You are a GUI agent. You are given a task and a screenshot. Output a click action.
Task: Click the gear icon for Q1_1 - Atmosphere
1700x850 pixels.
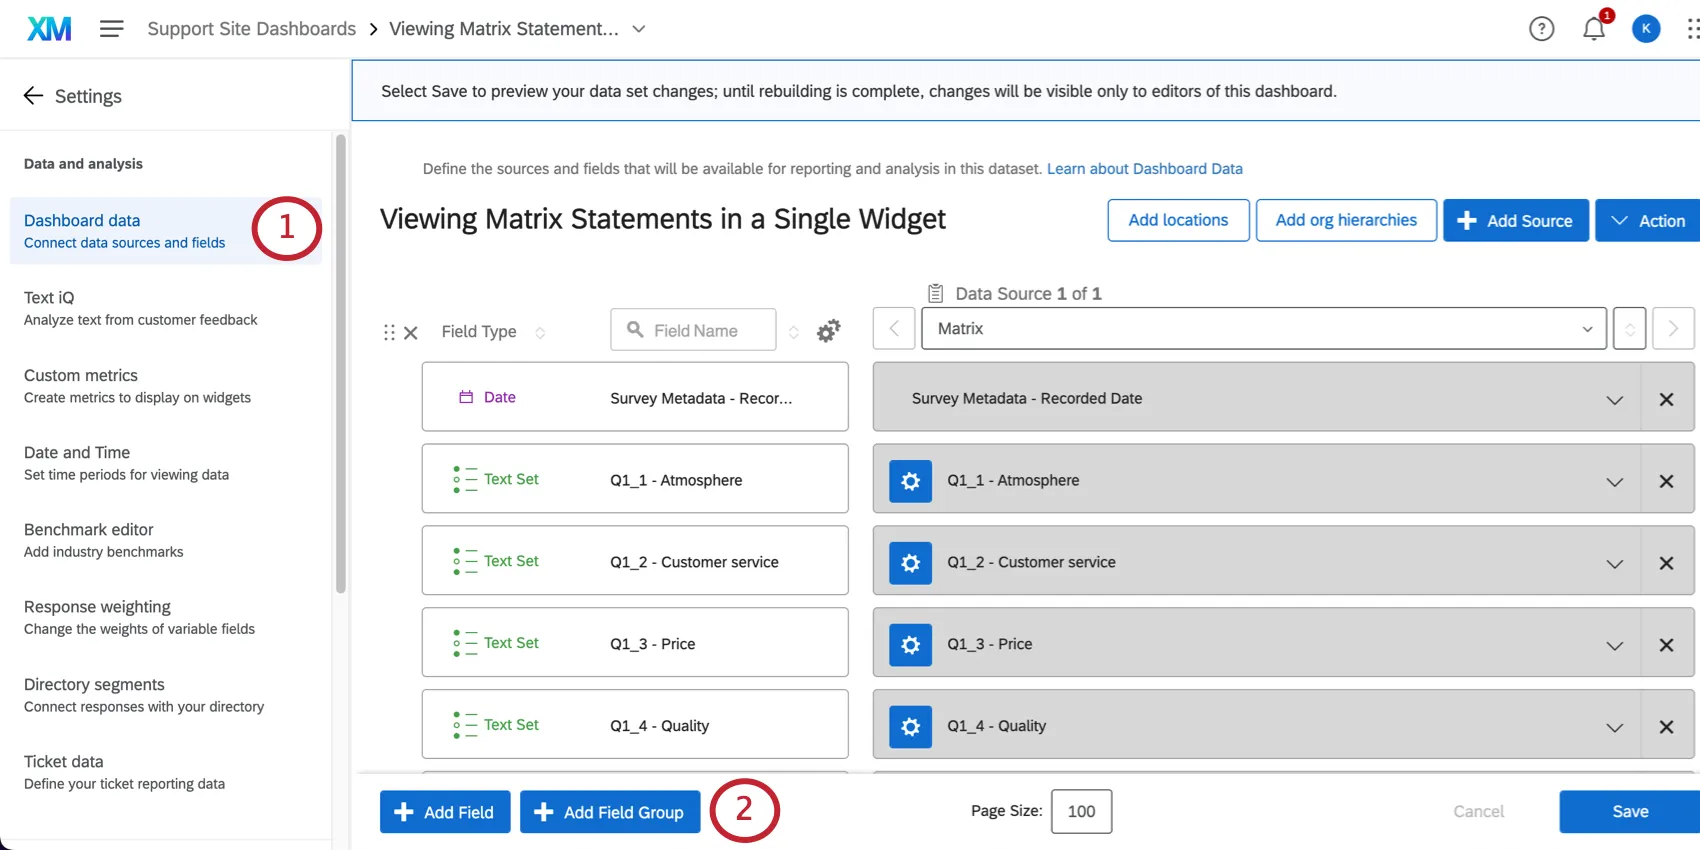coord(910,481)
